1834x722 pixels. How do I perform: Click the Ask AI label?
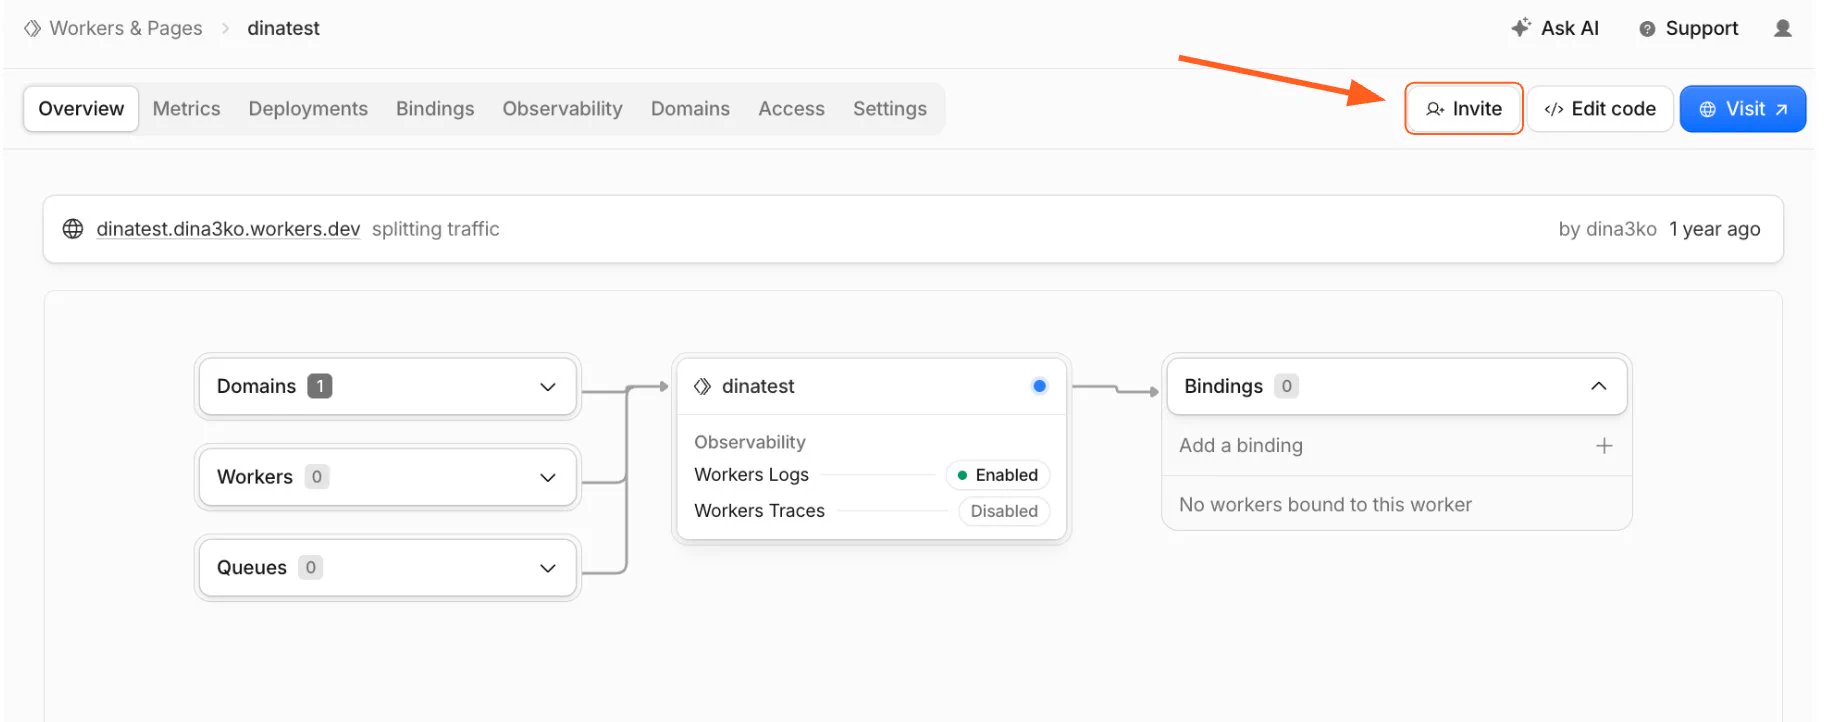coord(1570,28)
